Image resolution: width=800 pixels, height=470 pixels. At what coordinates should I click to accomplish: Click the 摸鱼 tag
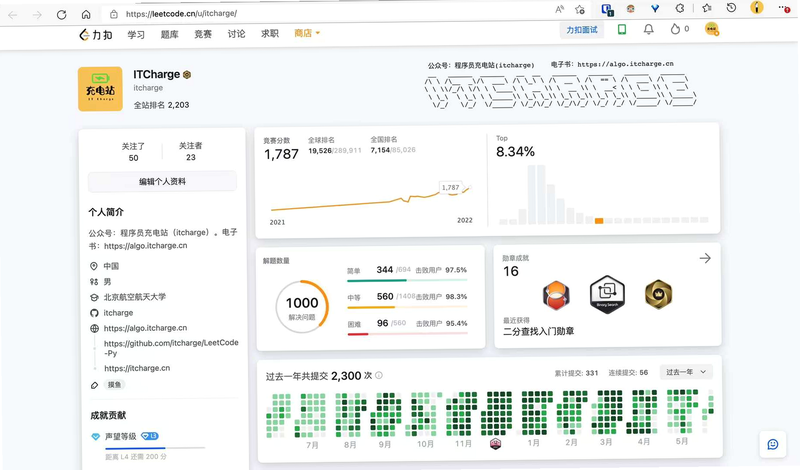coord(114,384)
